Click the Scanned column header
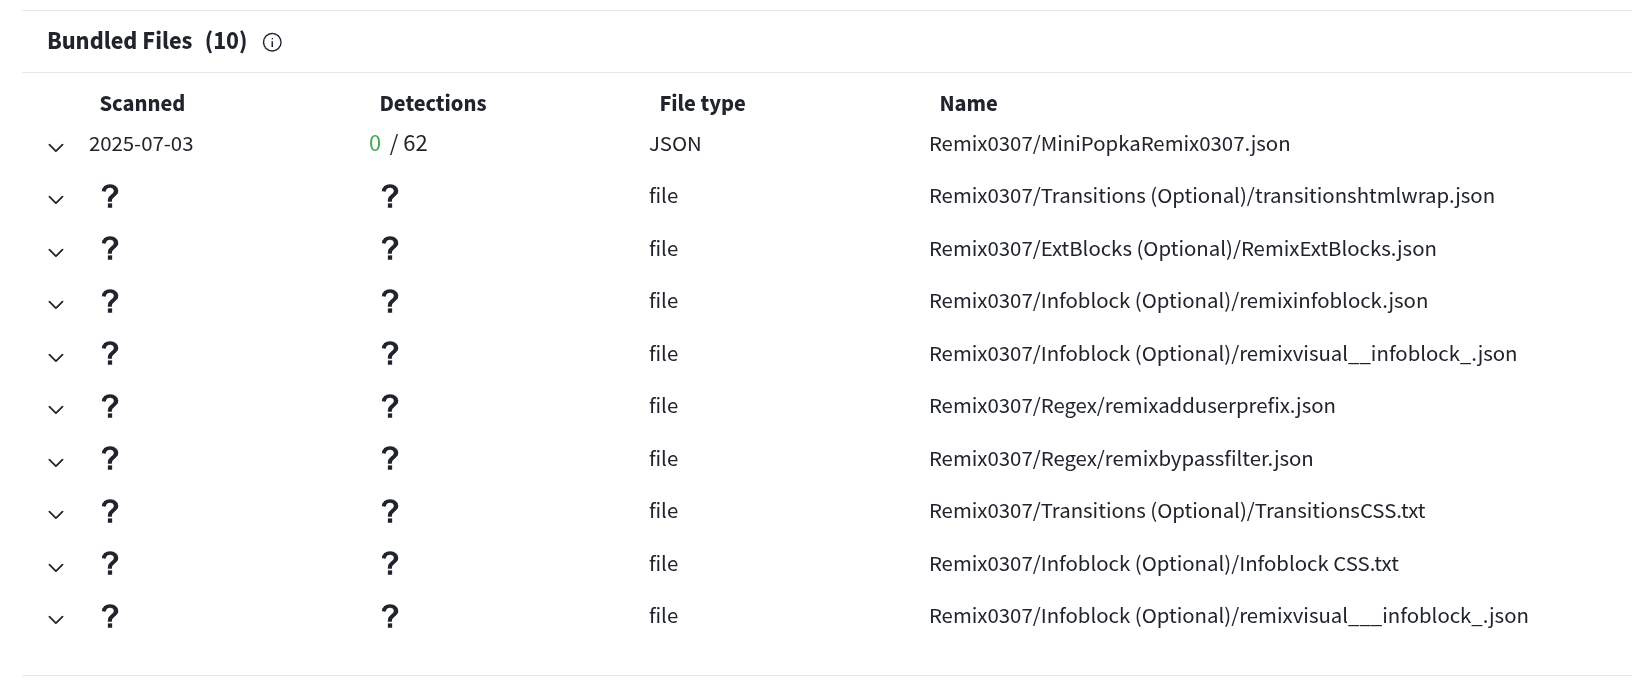This screenshot has width=1632, height=681. (142, 104)
